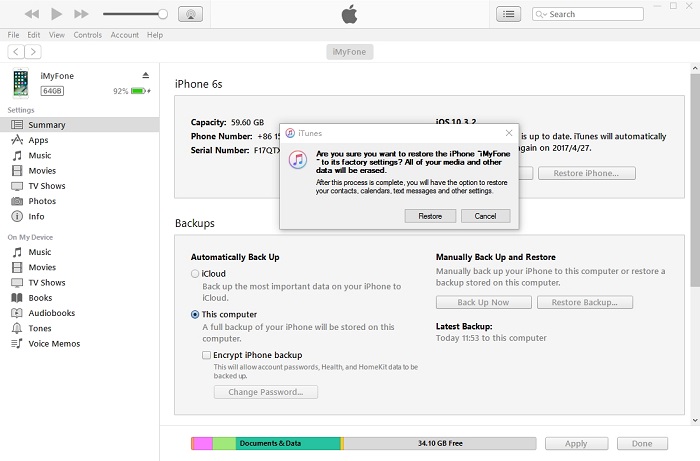Click the Restore Backup... button

pyautogui.click(x=585, y=302)
